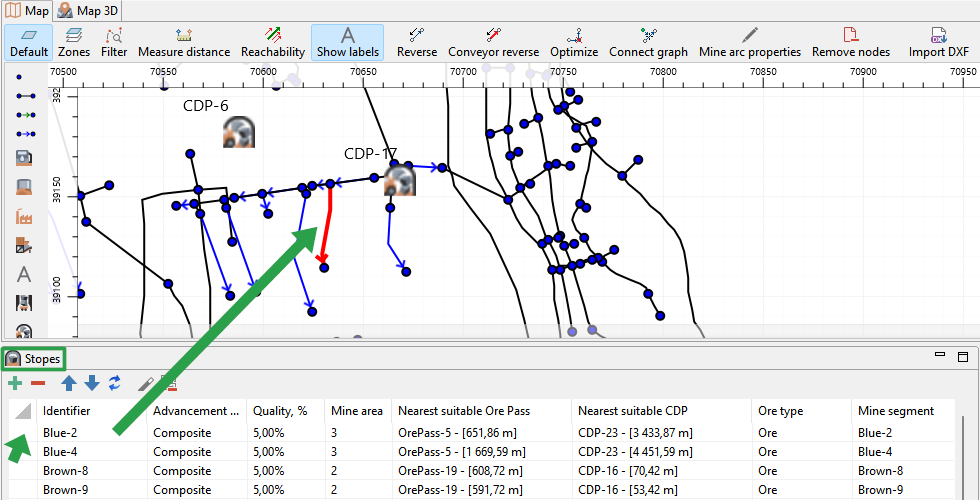This screenshot has width=980, height=500.
Task: Click the table corner select-all triangle
Action: click(22, 411)
